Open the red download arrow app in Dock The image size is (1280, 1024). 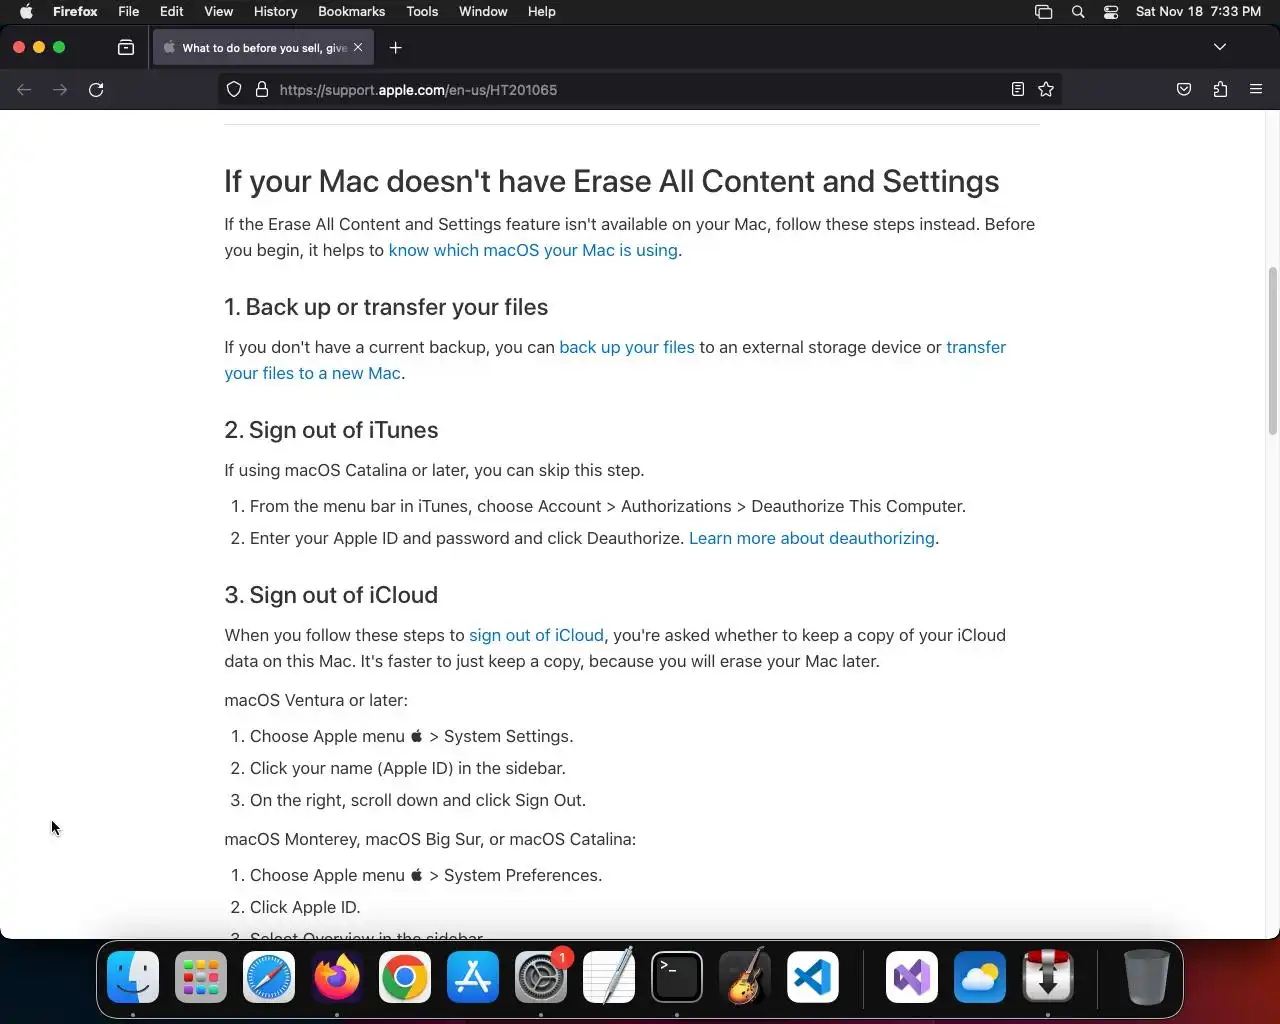pos(1048,977)
